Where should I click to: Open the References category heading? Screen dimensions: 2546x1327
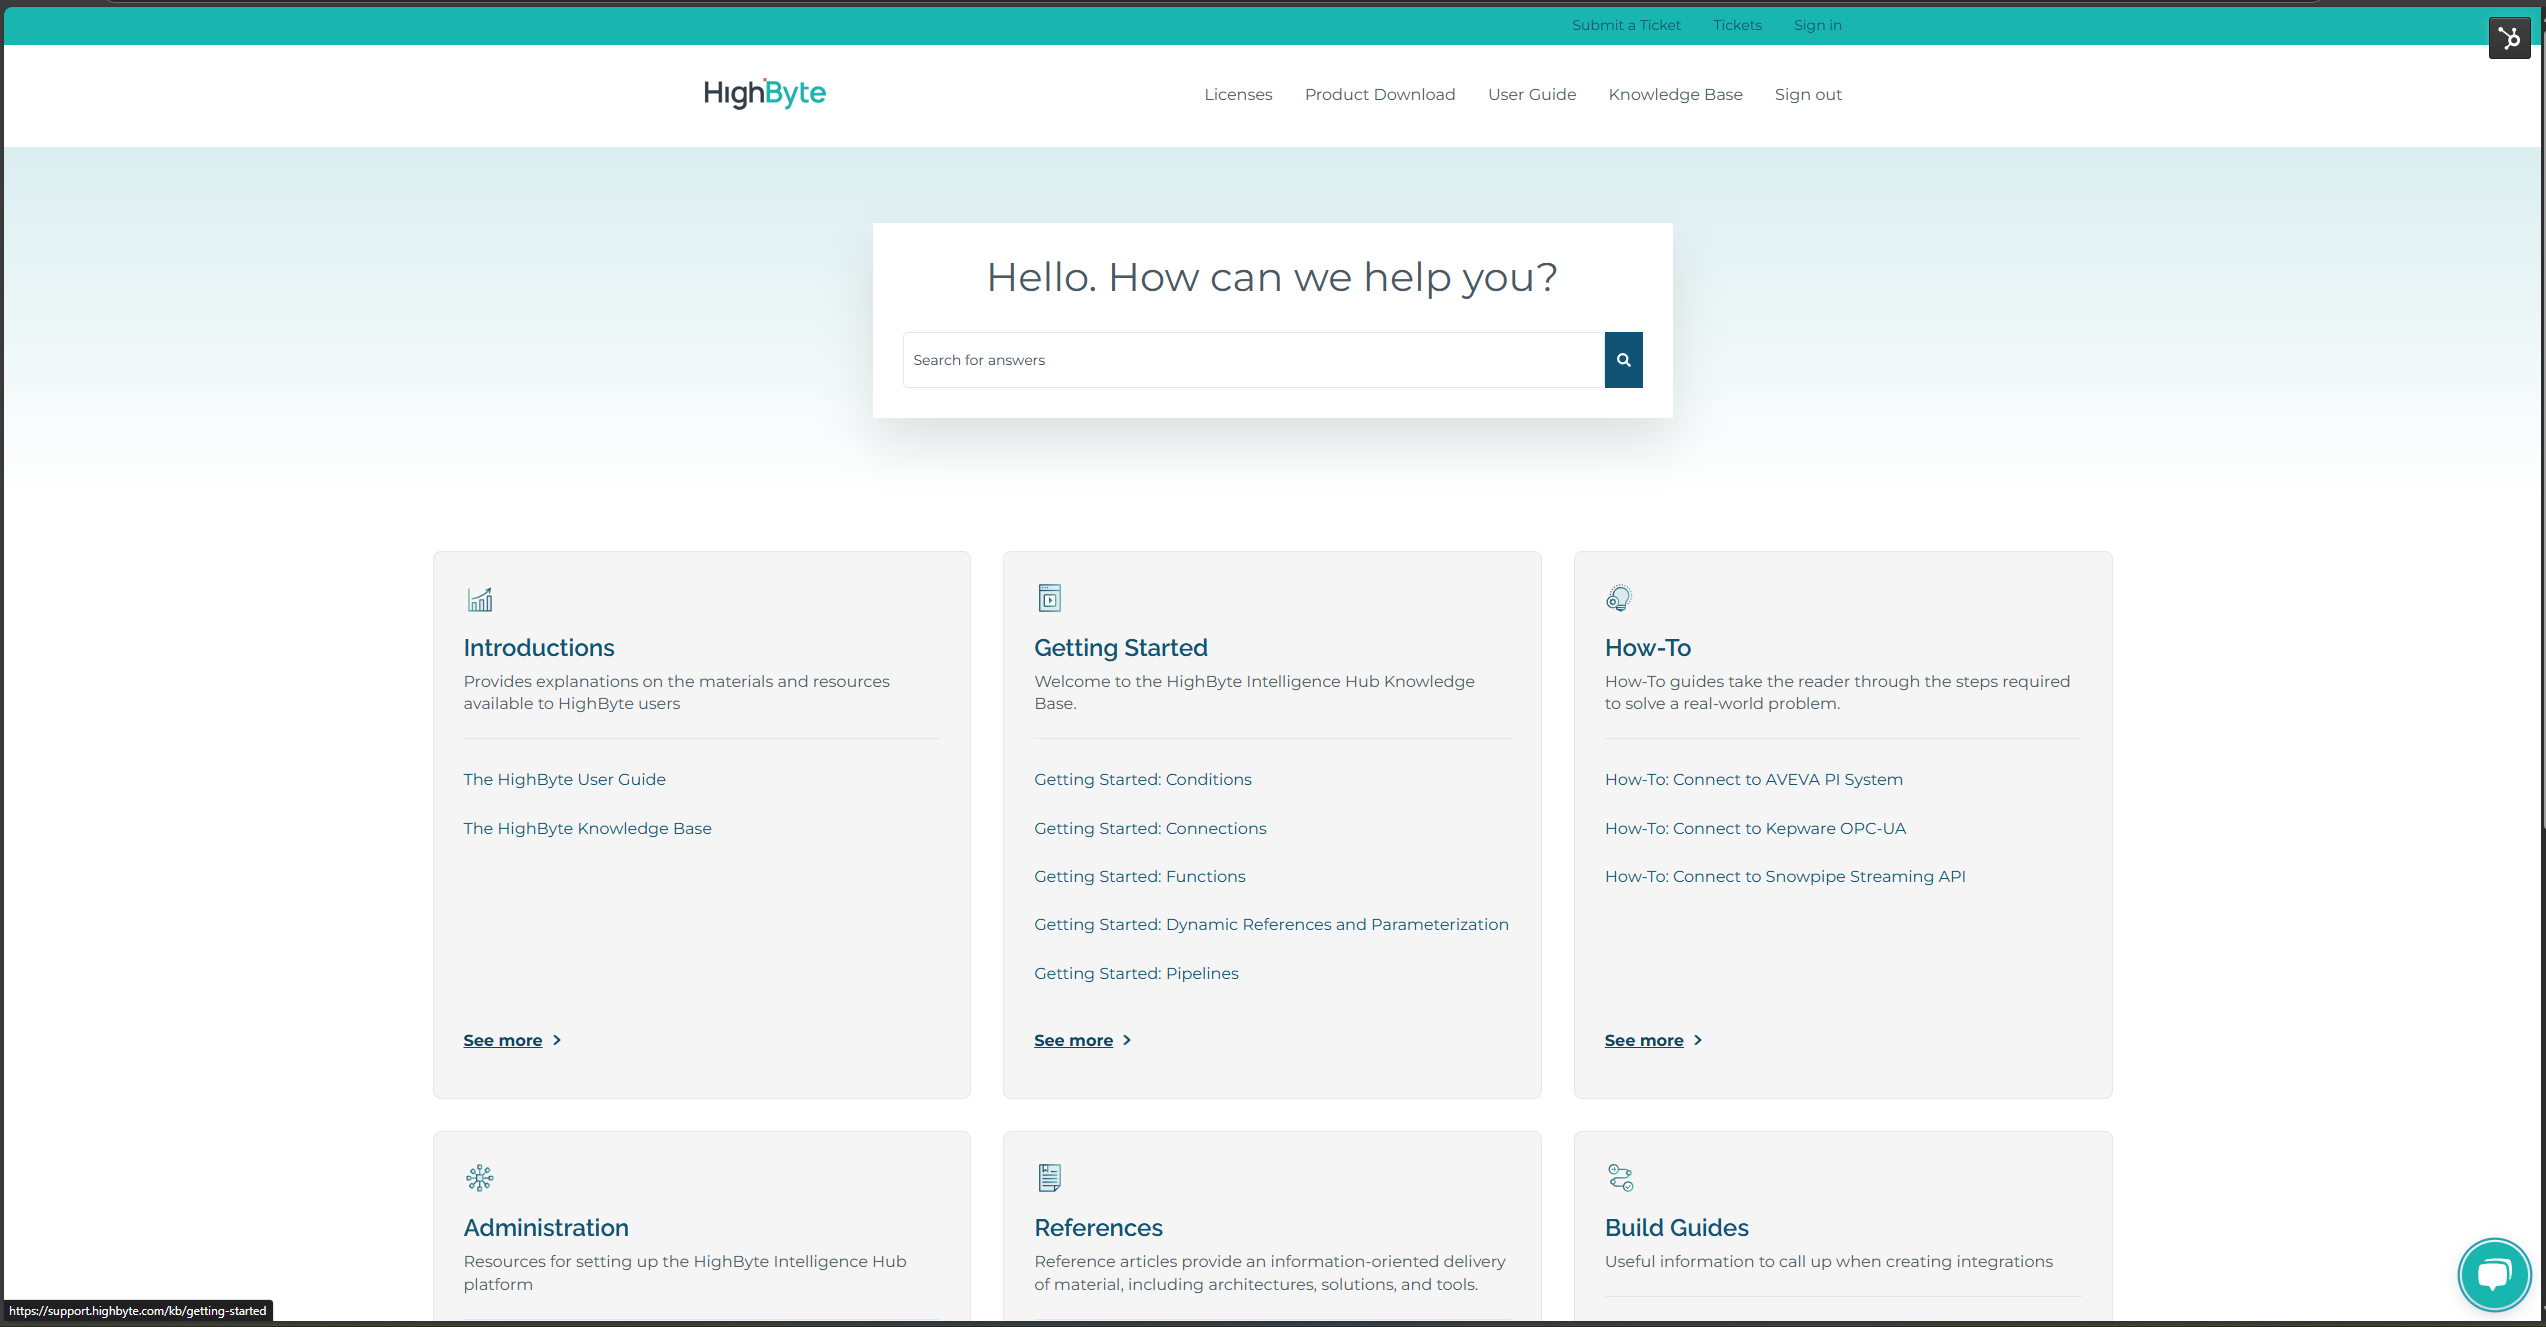click(1098, 1228)
